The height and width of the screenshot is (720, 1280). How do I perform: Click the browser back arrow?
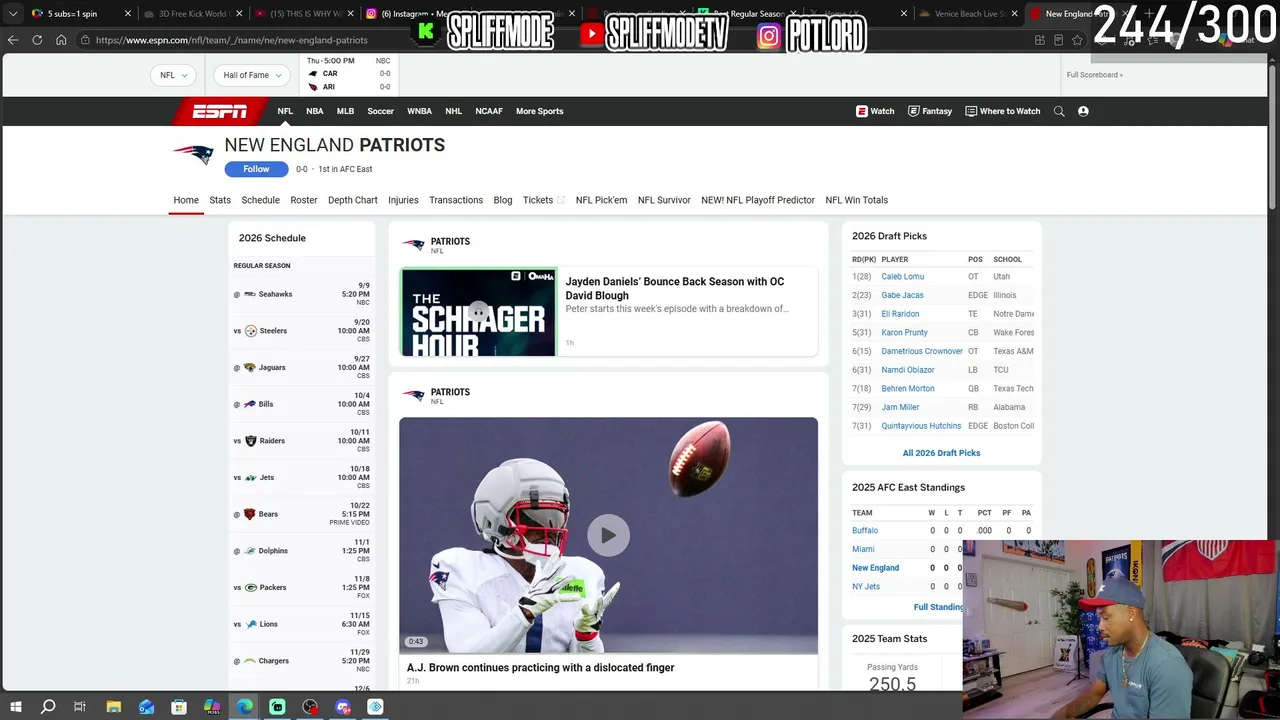click(x=13, y=40)
